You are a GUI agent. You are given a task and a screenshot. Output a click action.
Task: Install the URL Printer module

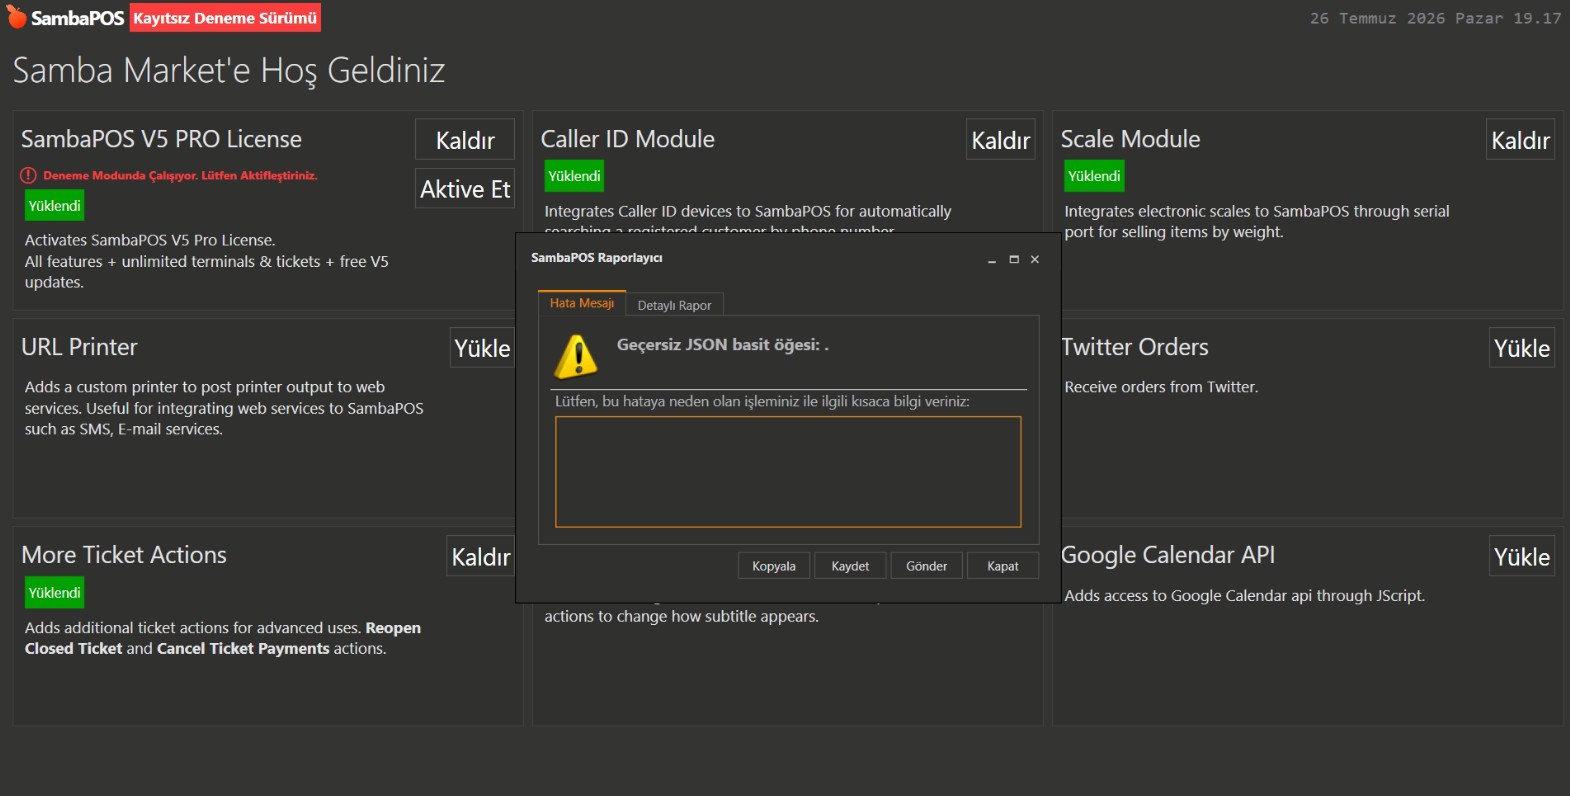[482, 348]
